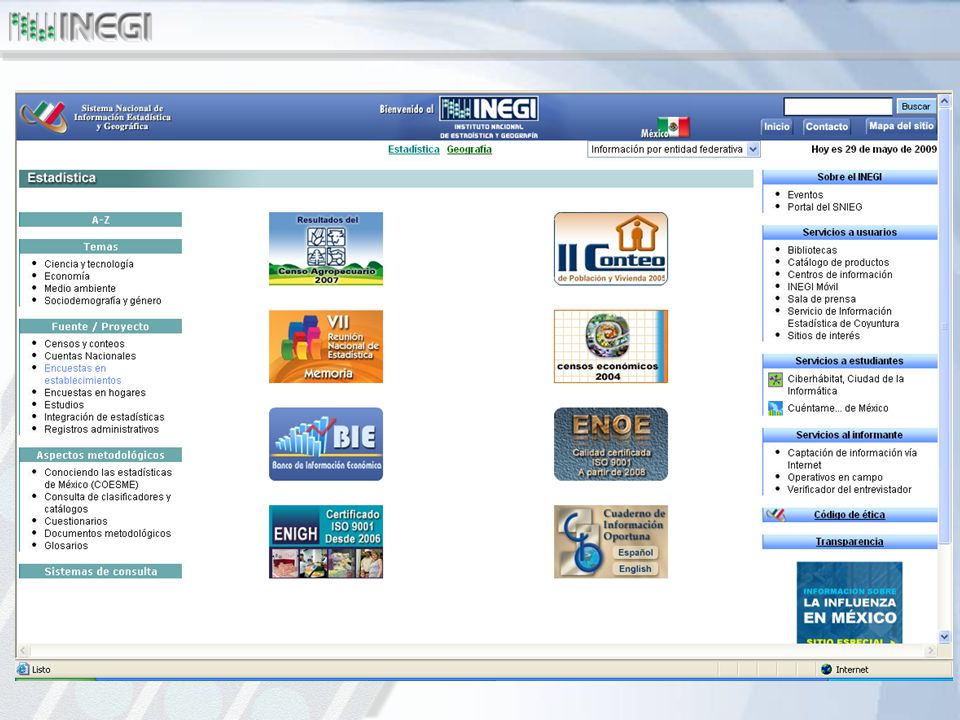Open the Censo Agropecuario 2007 banner
The width and height of the screenshot is (960, 720).
click(326, 249)
